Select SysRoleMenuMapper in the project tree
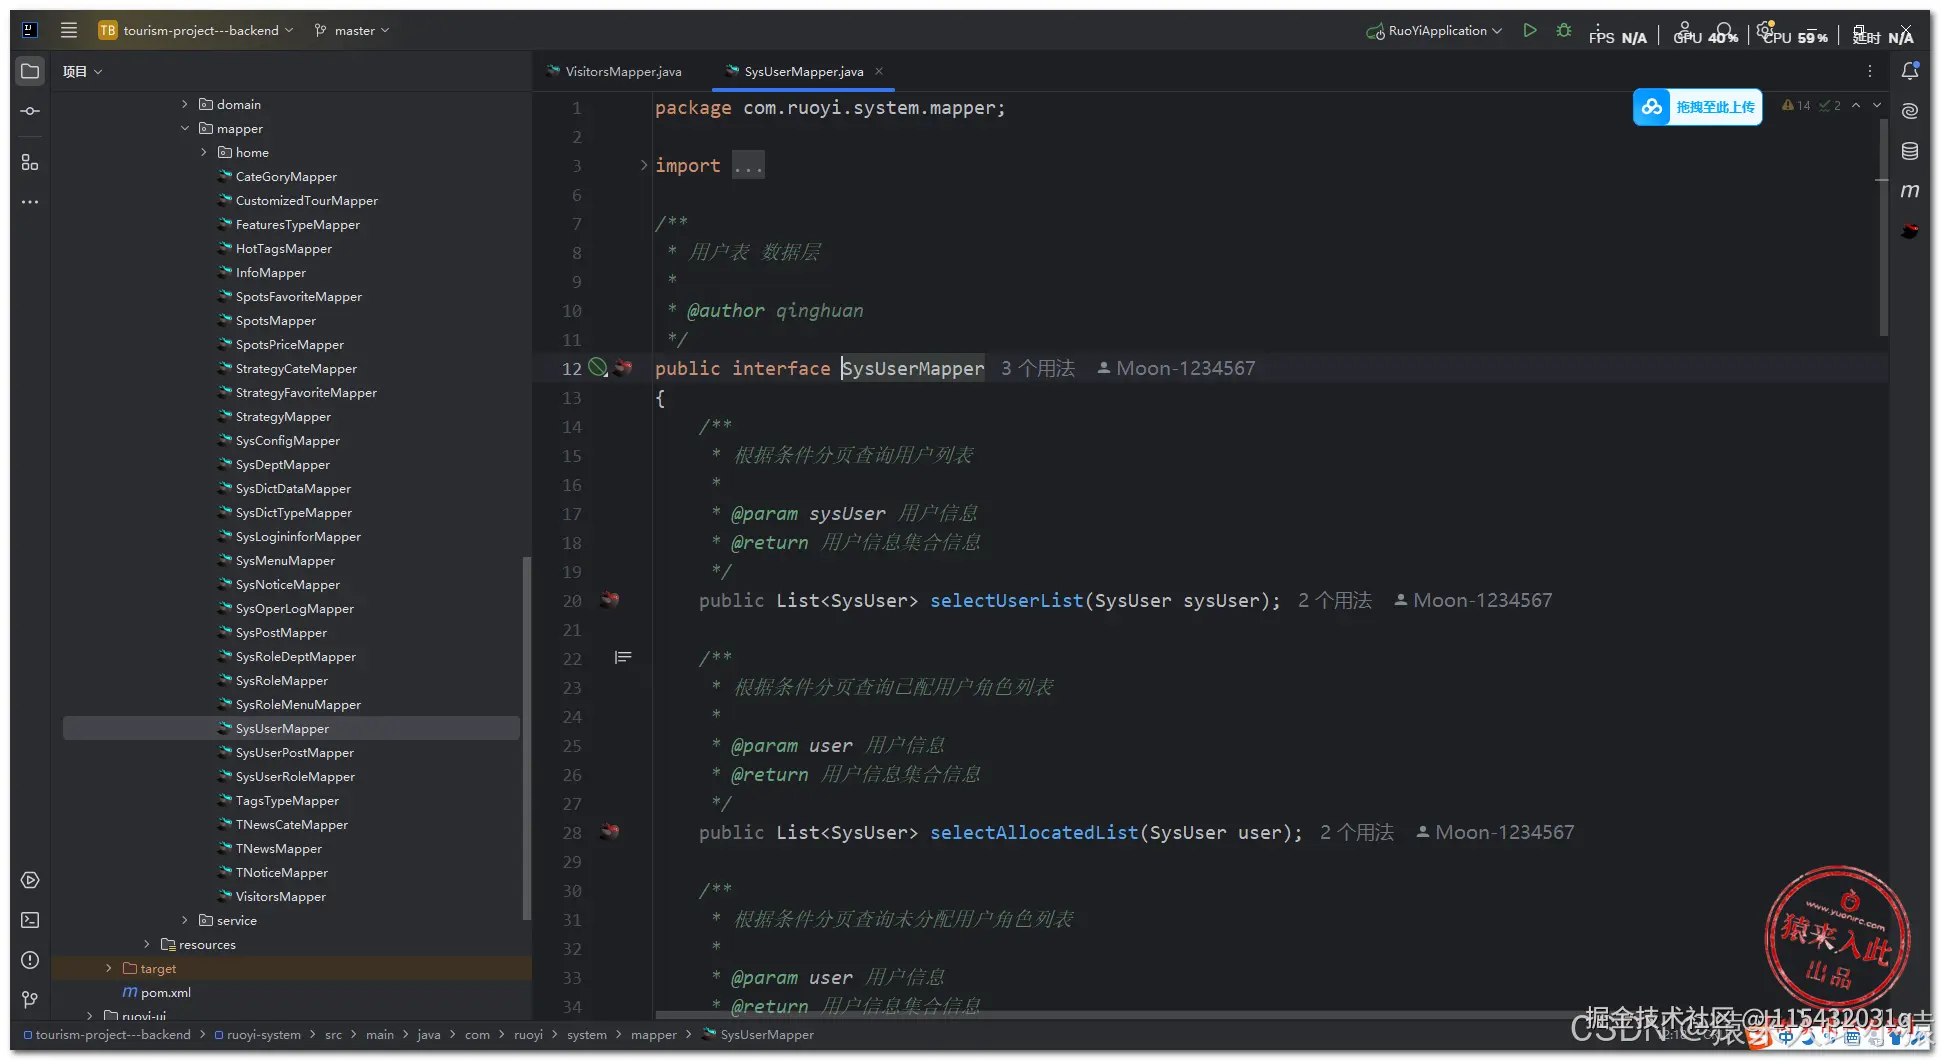1941x1061 pixels. click(x=298, y=704)
